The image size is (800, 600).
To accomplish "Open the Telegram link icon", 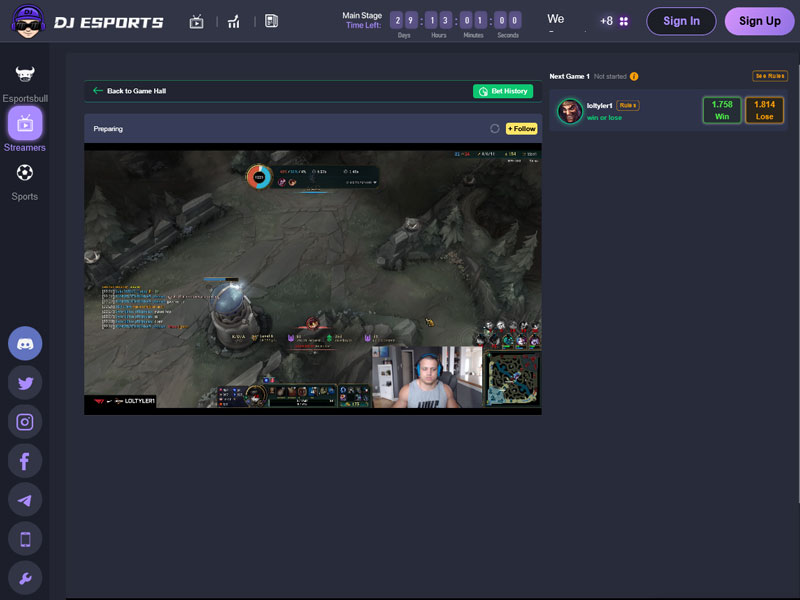I will click(x=25, y=500).
